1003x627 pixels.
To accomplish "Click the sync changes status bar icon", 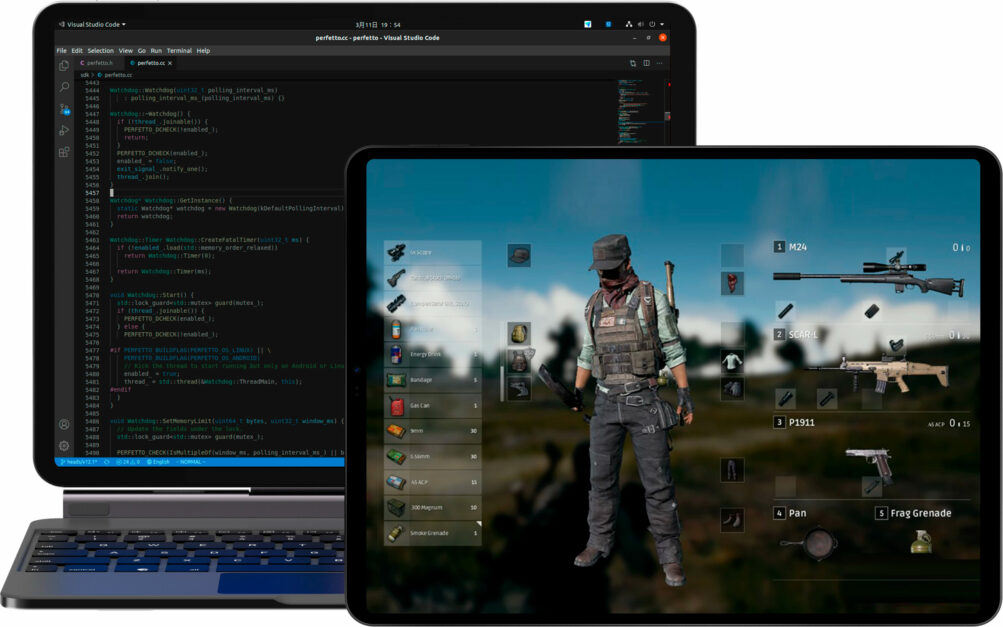I will (x=107, y=462).
